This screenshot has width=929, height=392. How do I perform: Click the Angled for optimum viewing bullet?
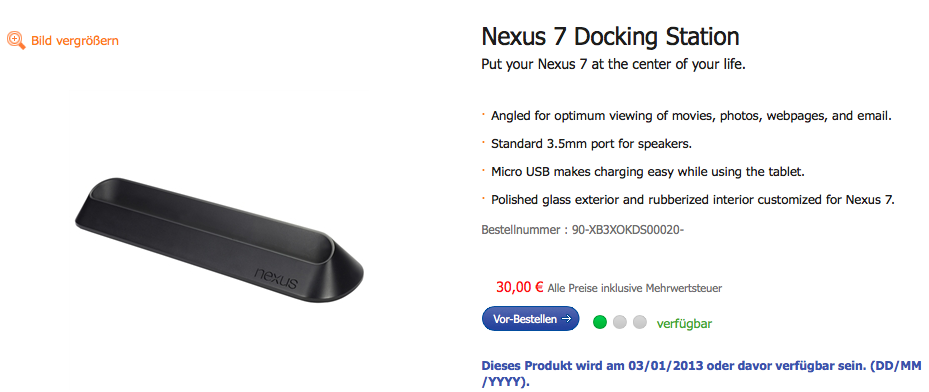coord(691,115)
